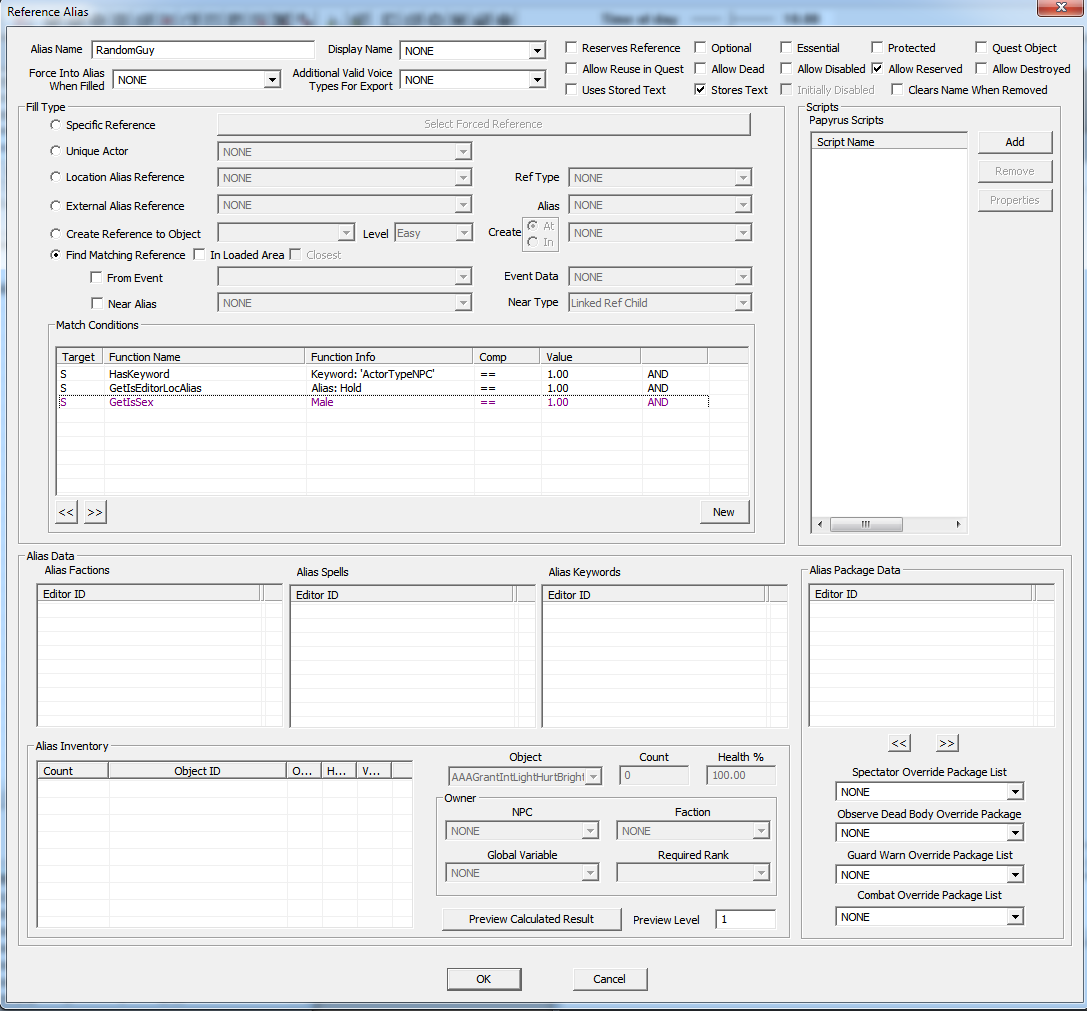Click the Add script button
1087x1011 pixels.
(x=1014, y=142)
